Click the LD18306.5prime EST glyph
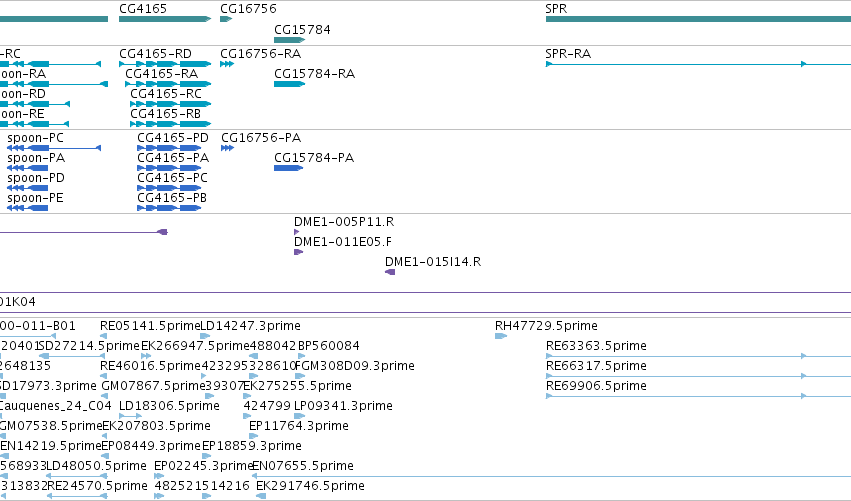851x501 pixels. pyautogui.click(x=130, y=417)
